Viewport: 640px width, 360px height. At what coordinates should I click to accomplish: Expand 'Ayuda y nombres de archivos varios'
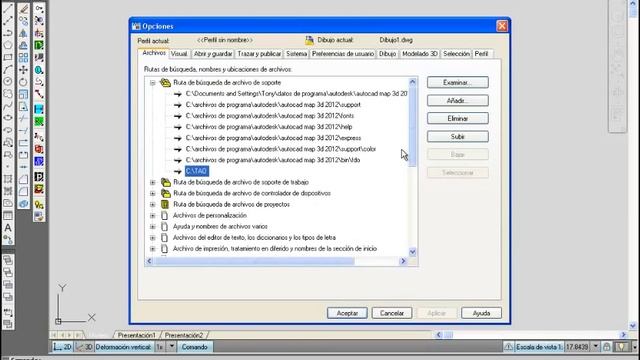point(152,227)
